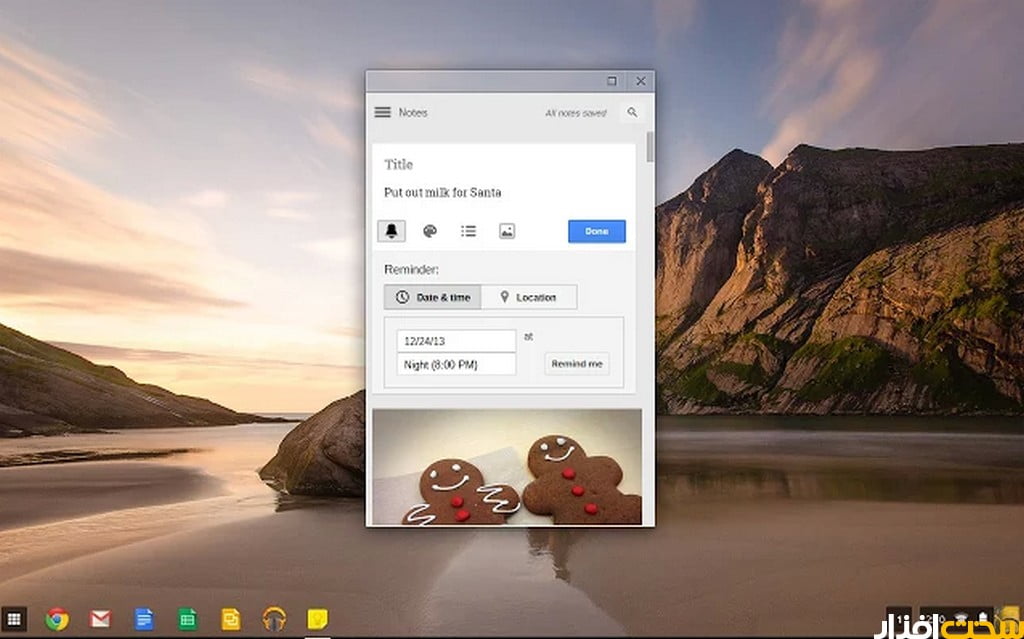Click the Remind me button
Viewport: 1024px width, 639px height.
tap(577, 364)
